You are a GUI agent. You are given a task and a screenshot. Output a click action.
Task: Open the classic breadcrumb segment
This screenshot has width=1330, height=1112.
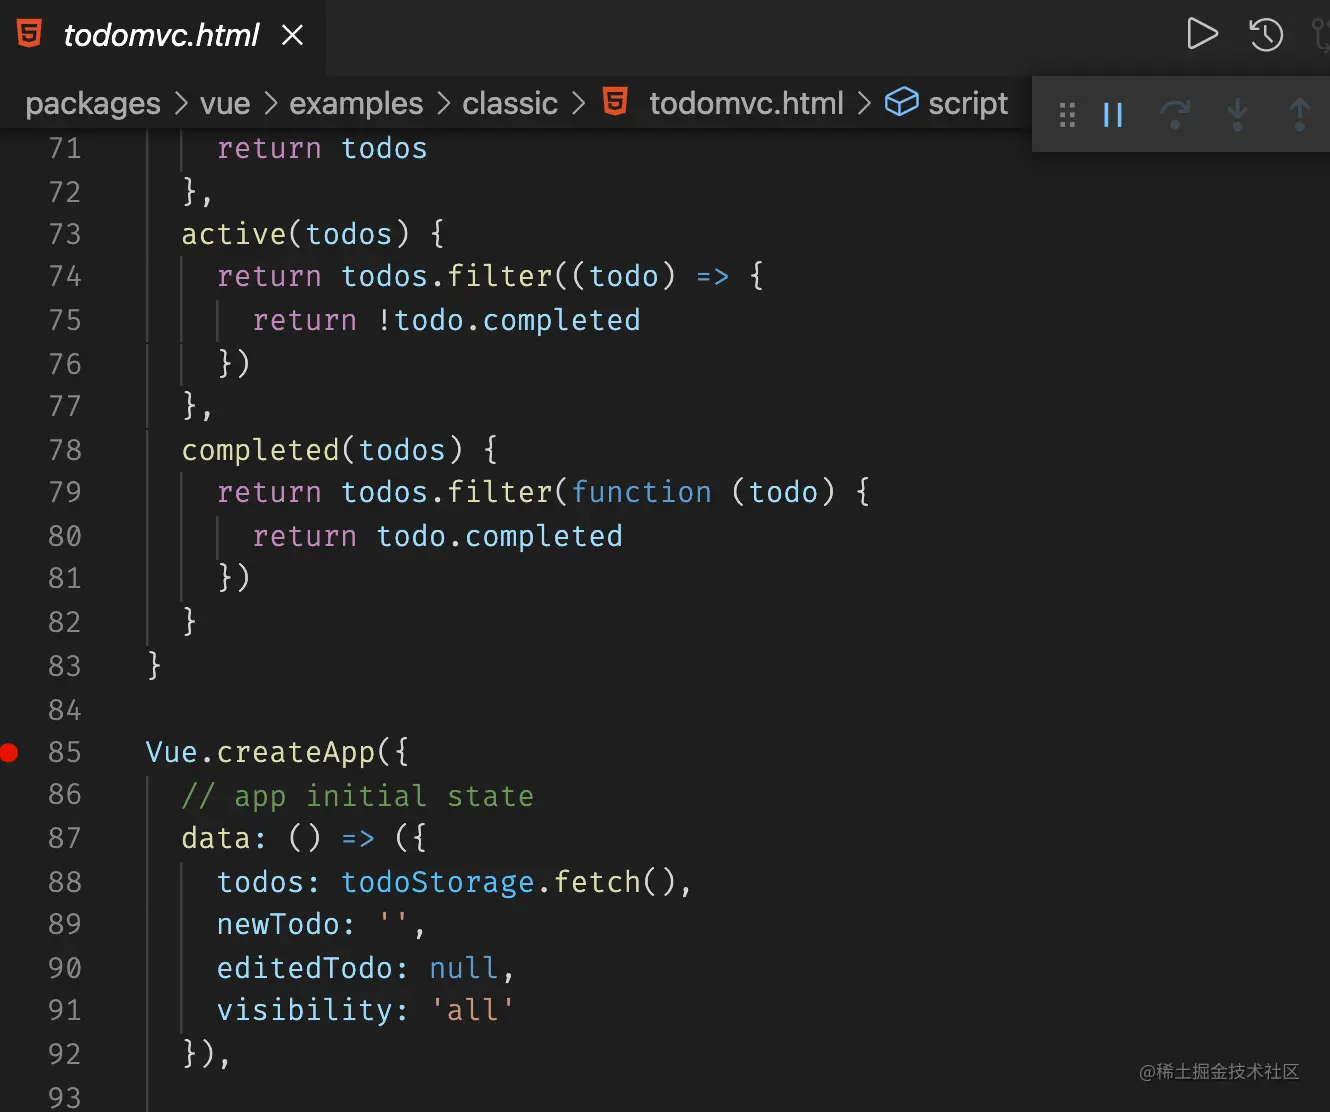pyautogui.click(x=510, y=103)
